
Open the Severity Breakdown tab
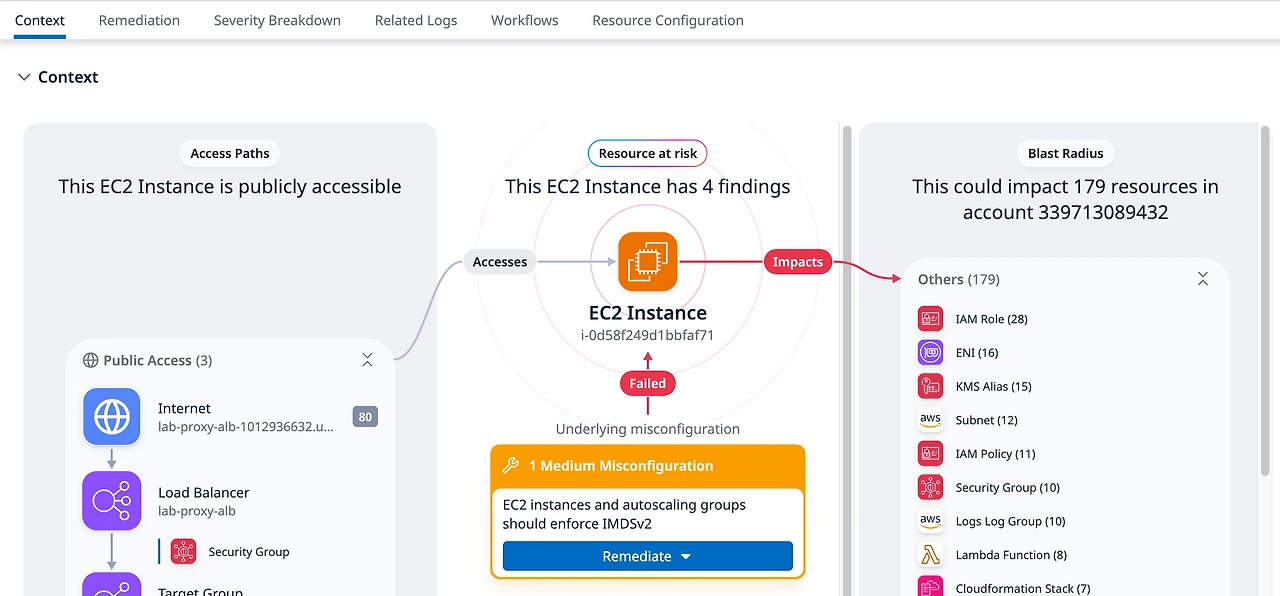coord(277,20)
